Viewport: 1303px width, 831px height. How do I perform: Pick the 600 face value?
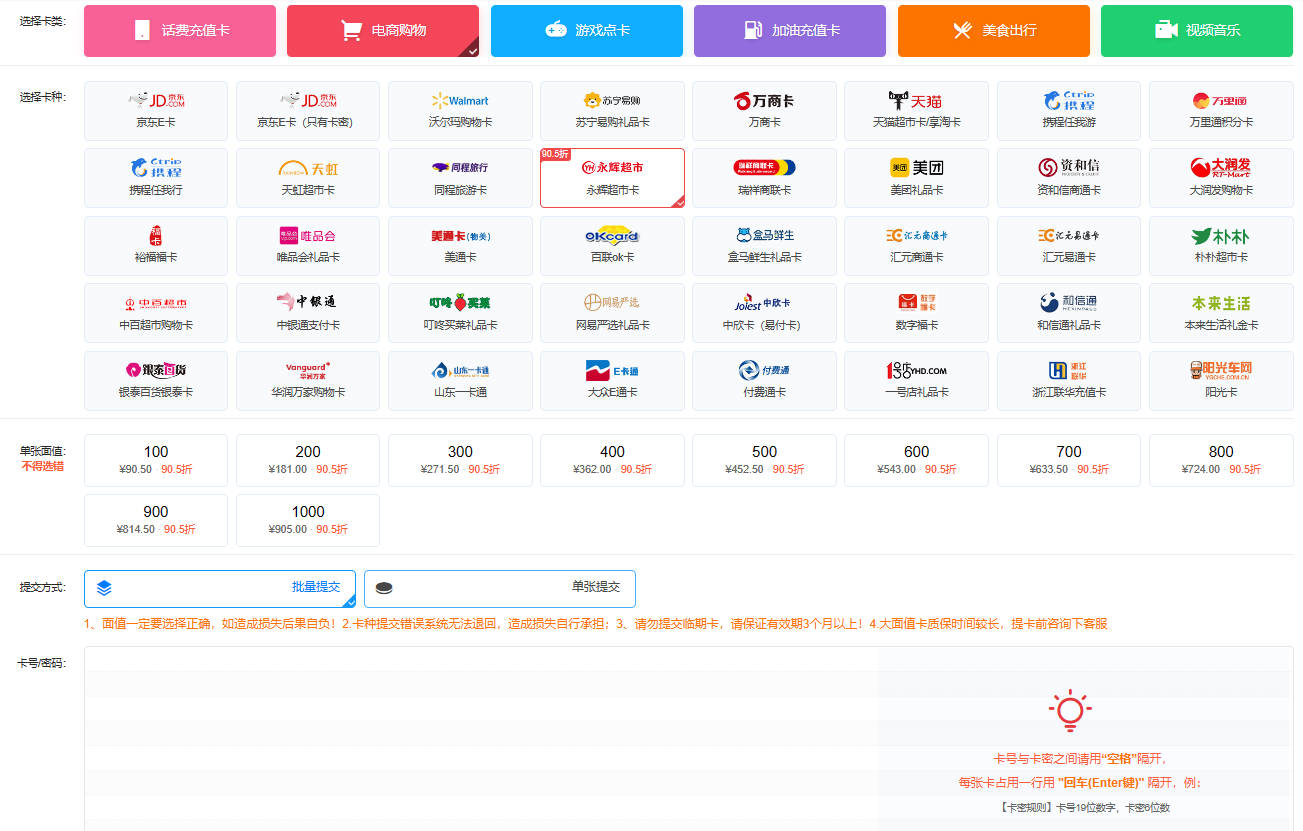[917, 460]
